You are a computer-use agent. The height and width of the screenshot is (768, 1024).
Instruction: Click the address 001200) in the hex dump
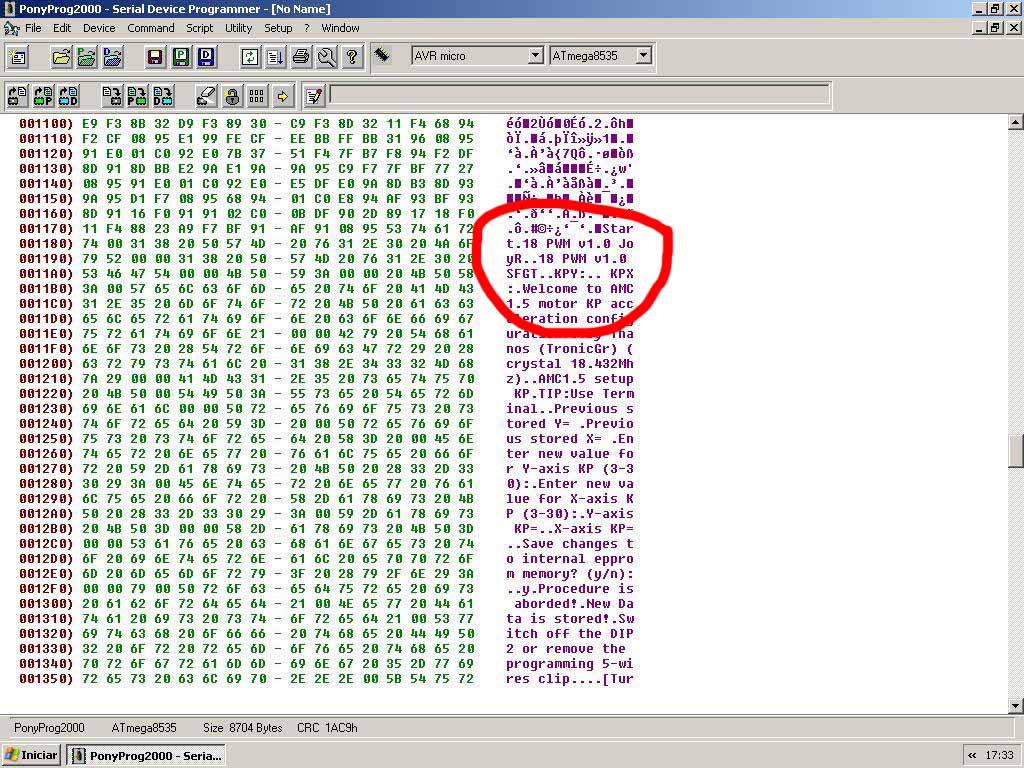click(x=46, y=364)
